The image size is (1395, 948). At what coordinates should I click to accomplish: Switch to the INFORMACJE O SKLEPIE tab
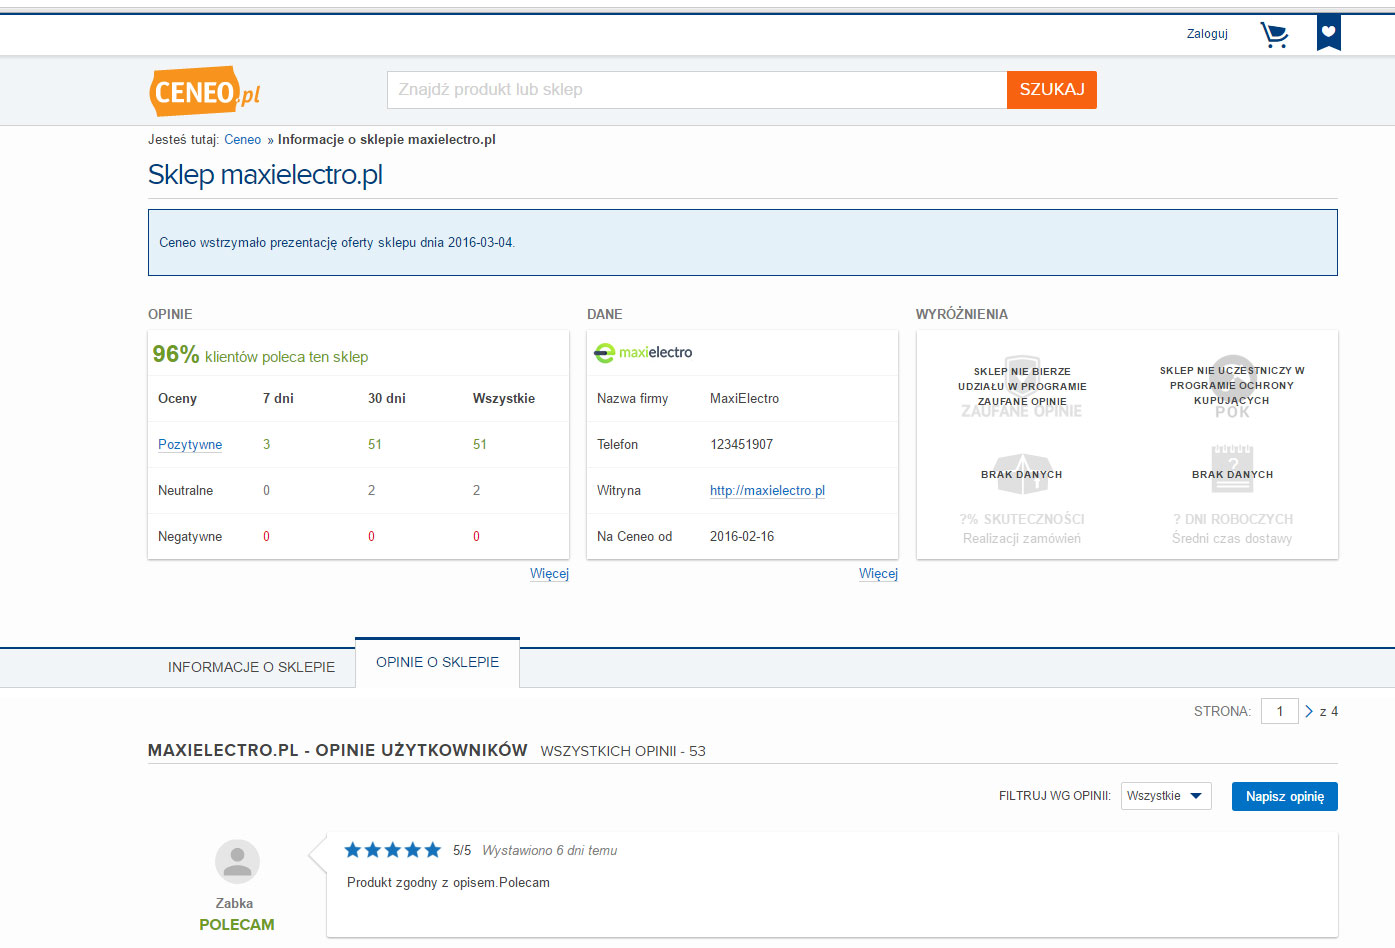[251, 666]
